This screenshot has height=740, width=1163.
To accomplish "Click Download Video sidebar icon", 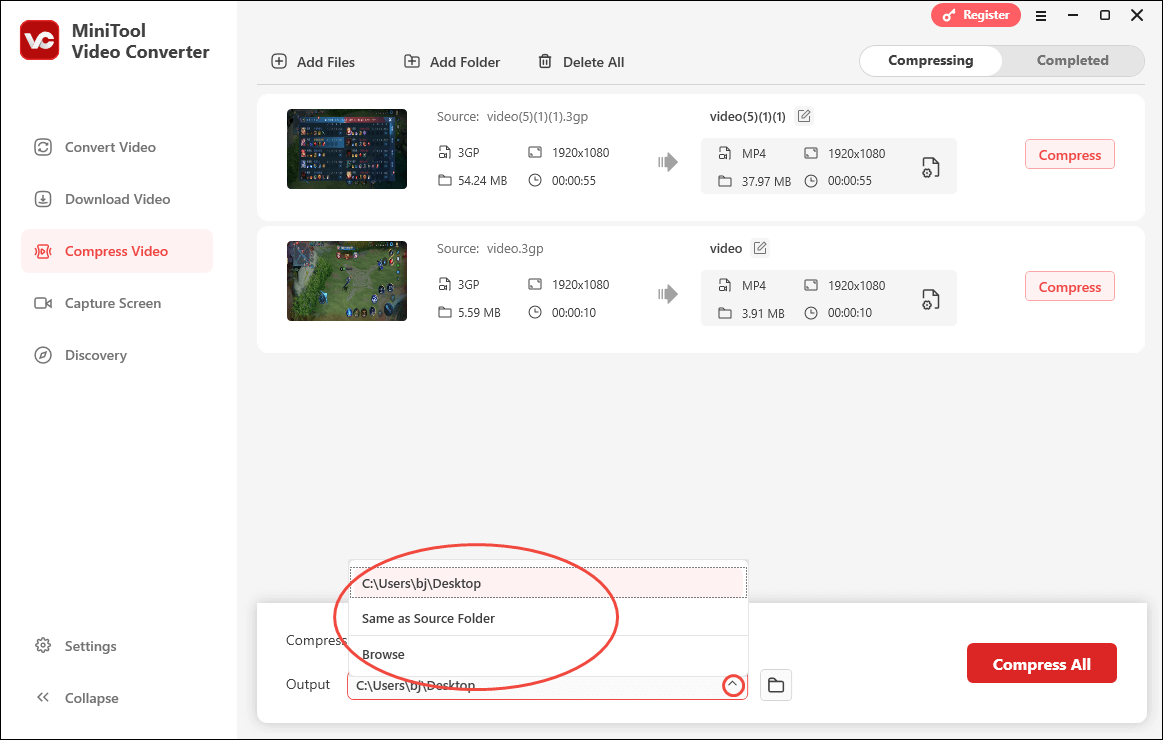I will pos(43,199).
